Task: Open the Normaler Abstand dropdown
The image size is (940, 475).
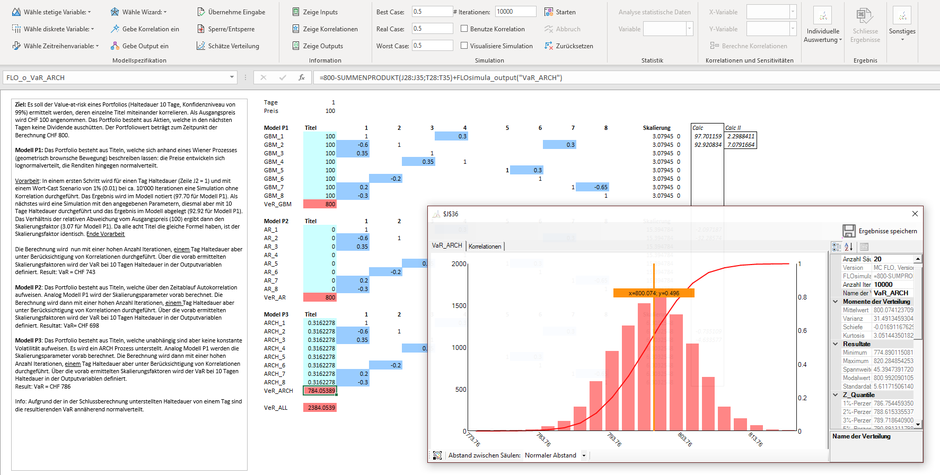Action: (584, 455)
